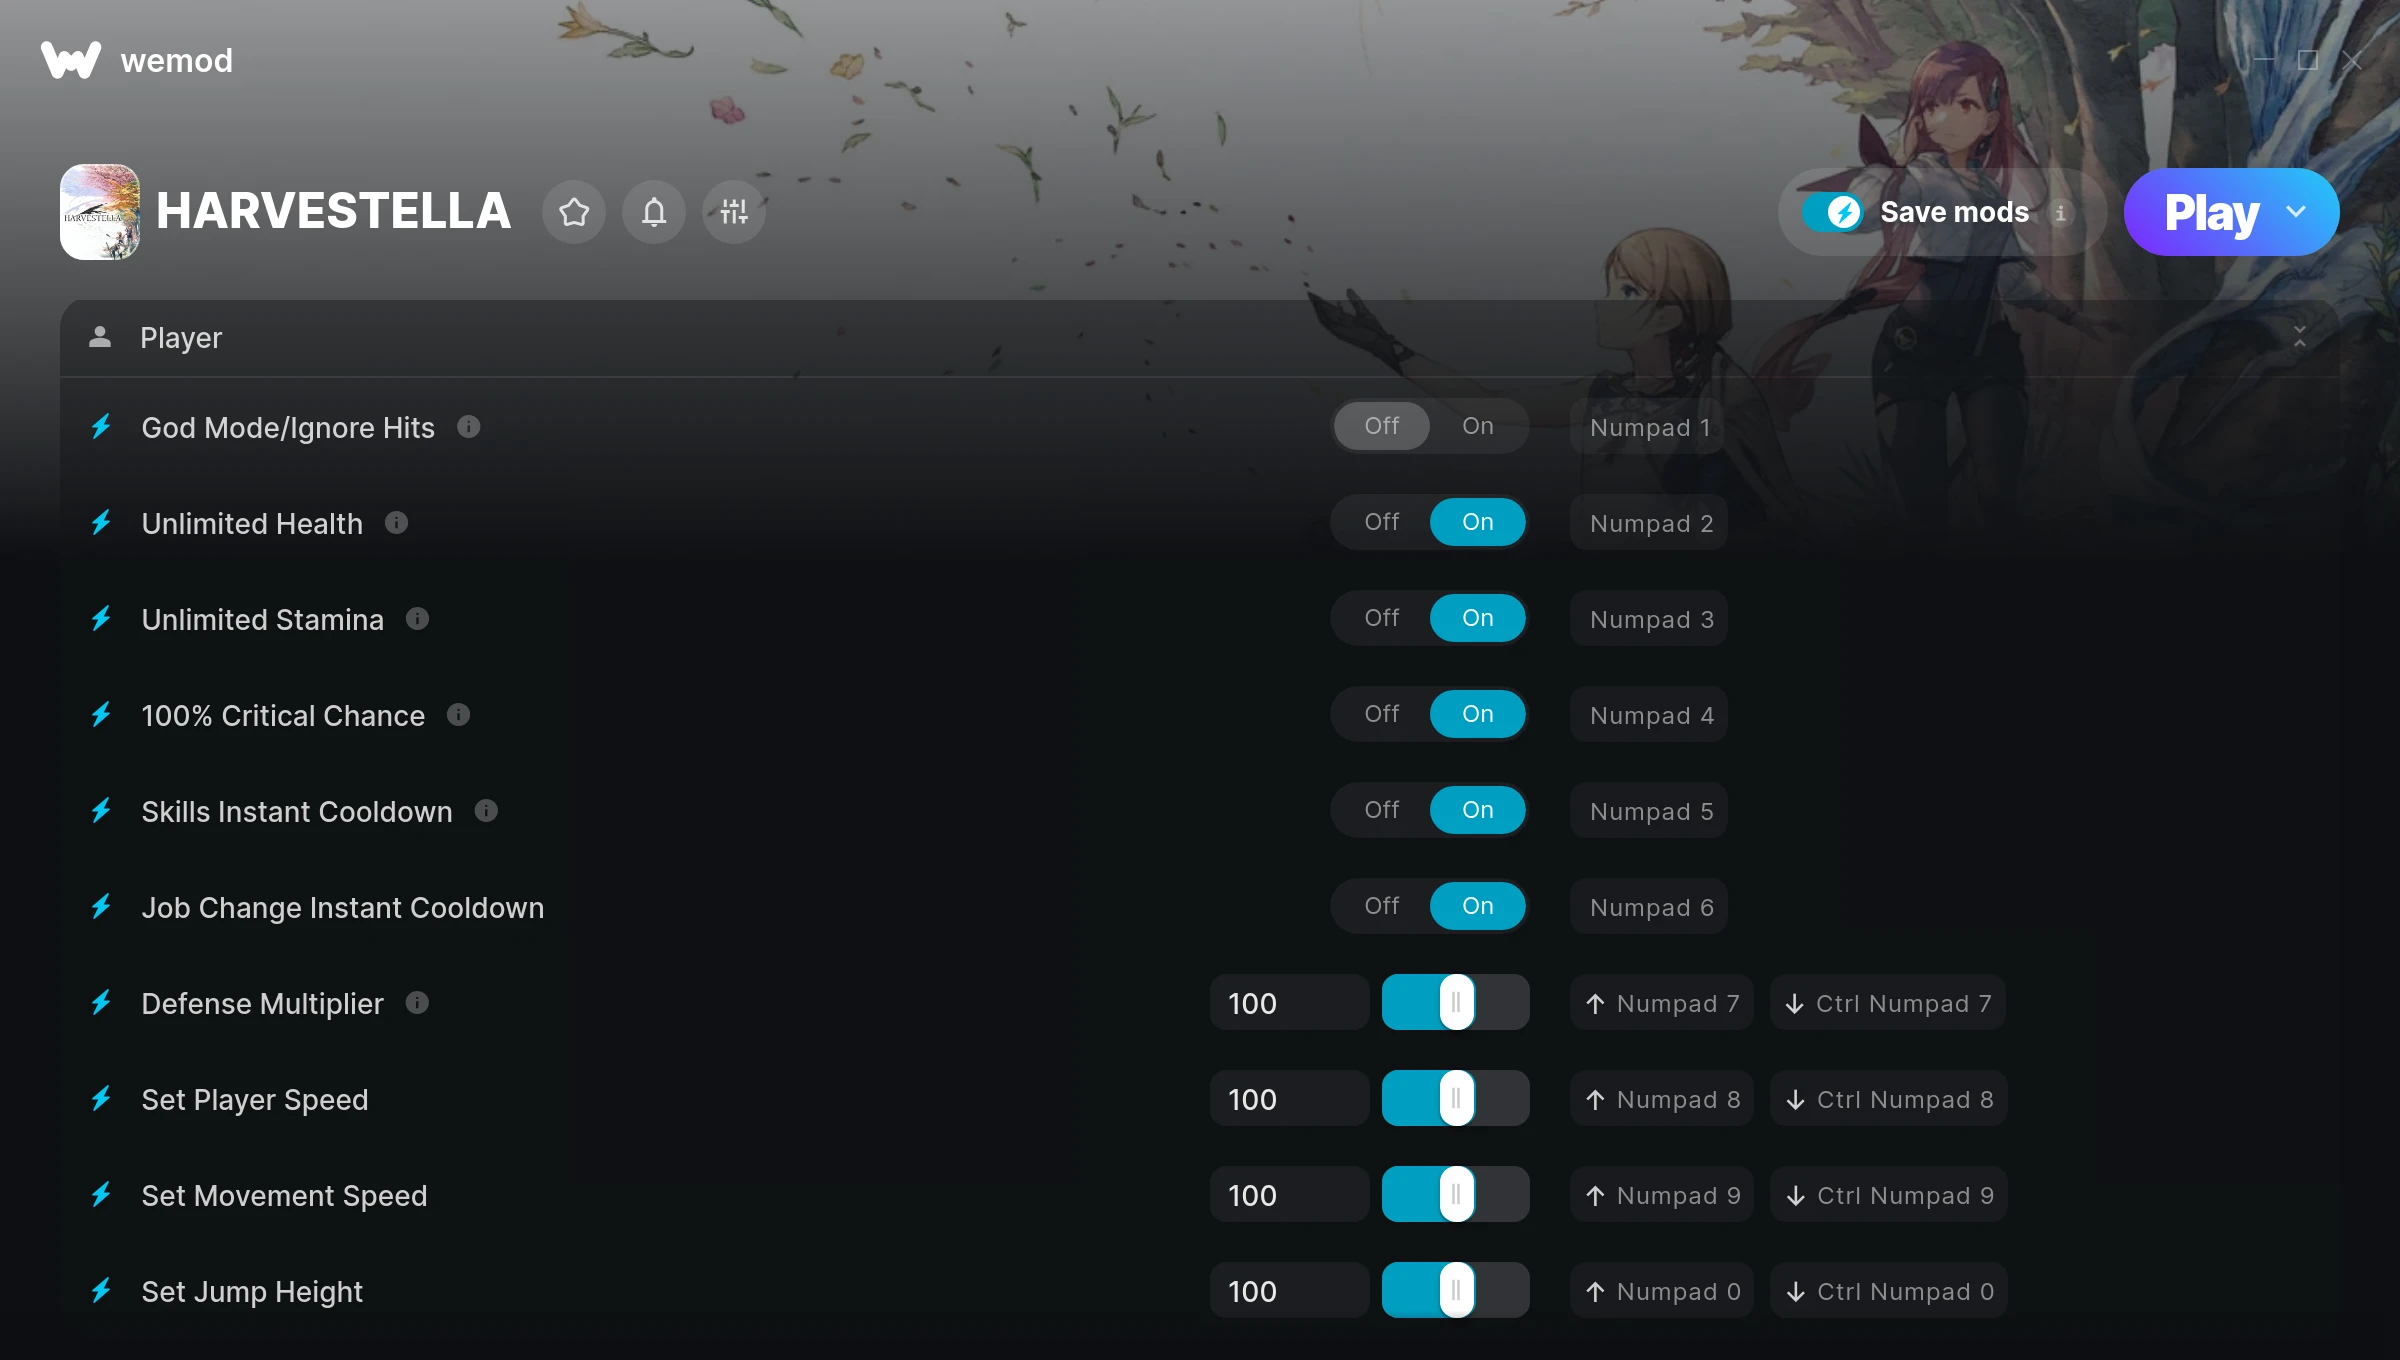This screenshot has height=1360, width=2400.
Task: Click the WeMod logo icon
Action: [71, 60]
